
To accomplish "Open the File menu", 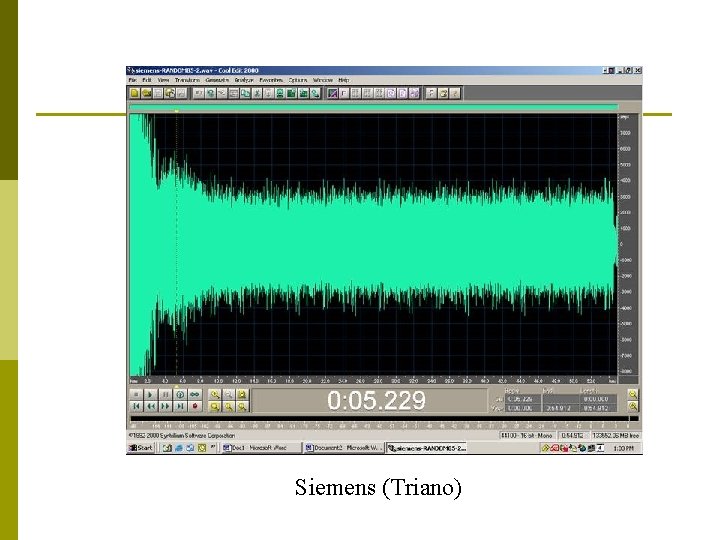I will [x=133, y=80].
